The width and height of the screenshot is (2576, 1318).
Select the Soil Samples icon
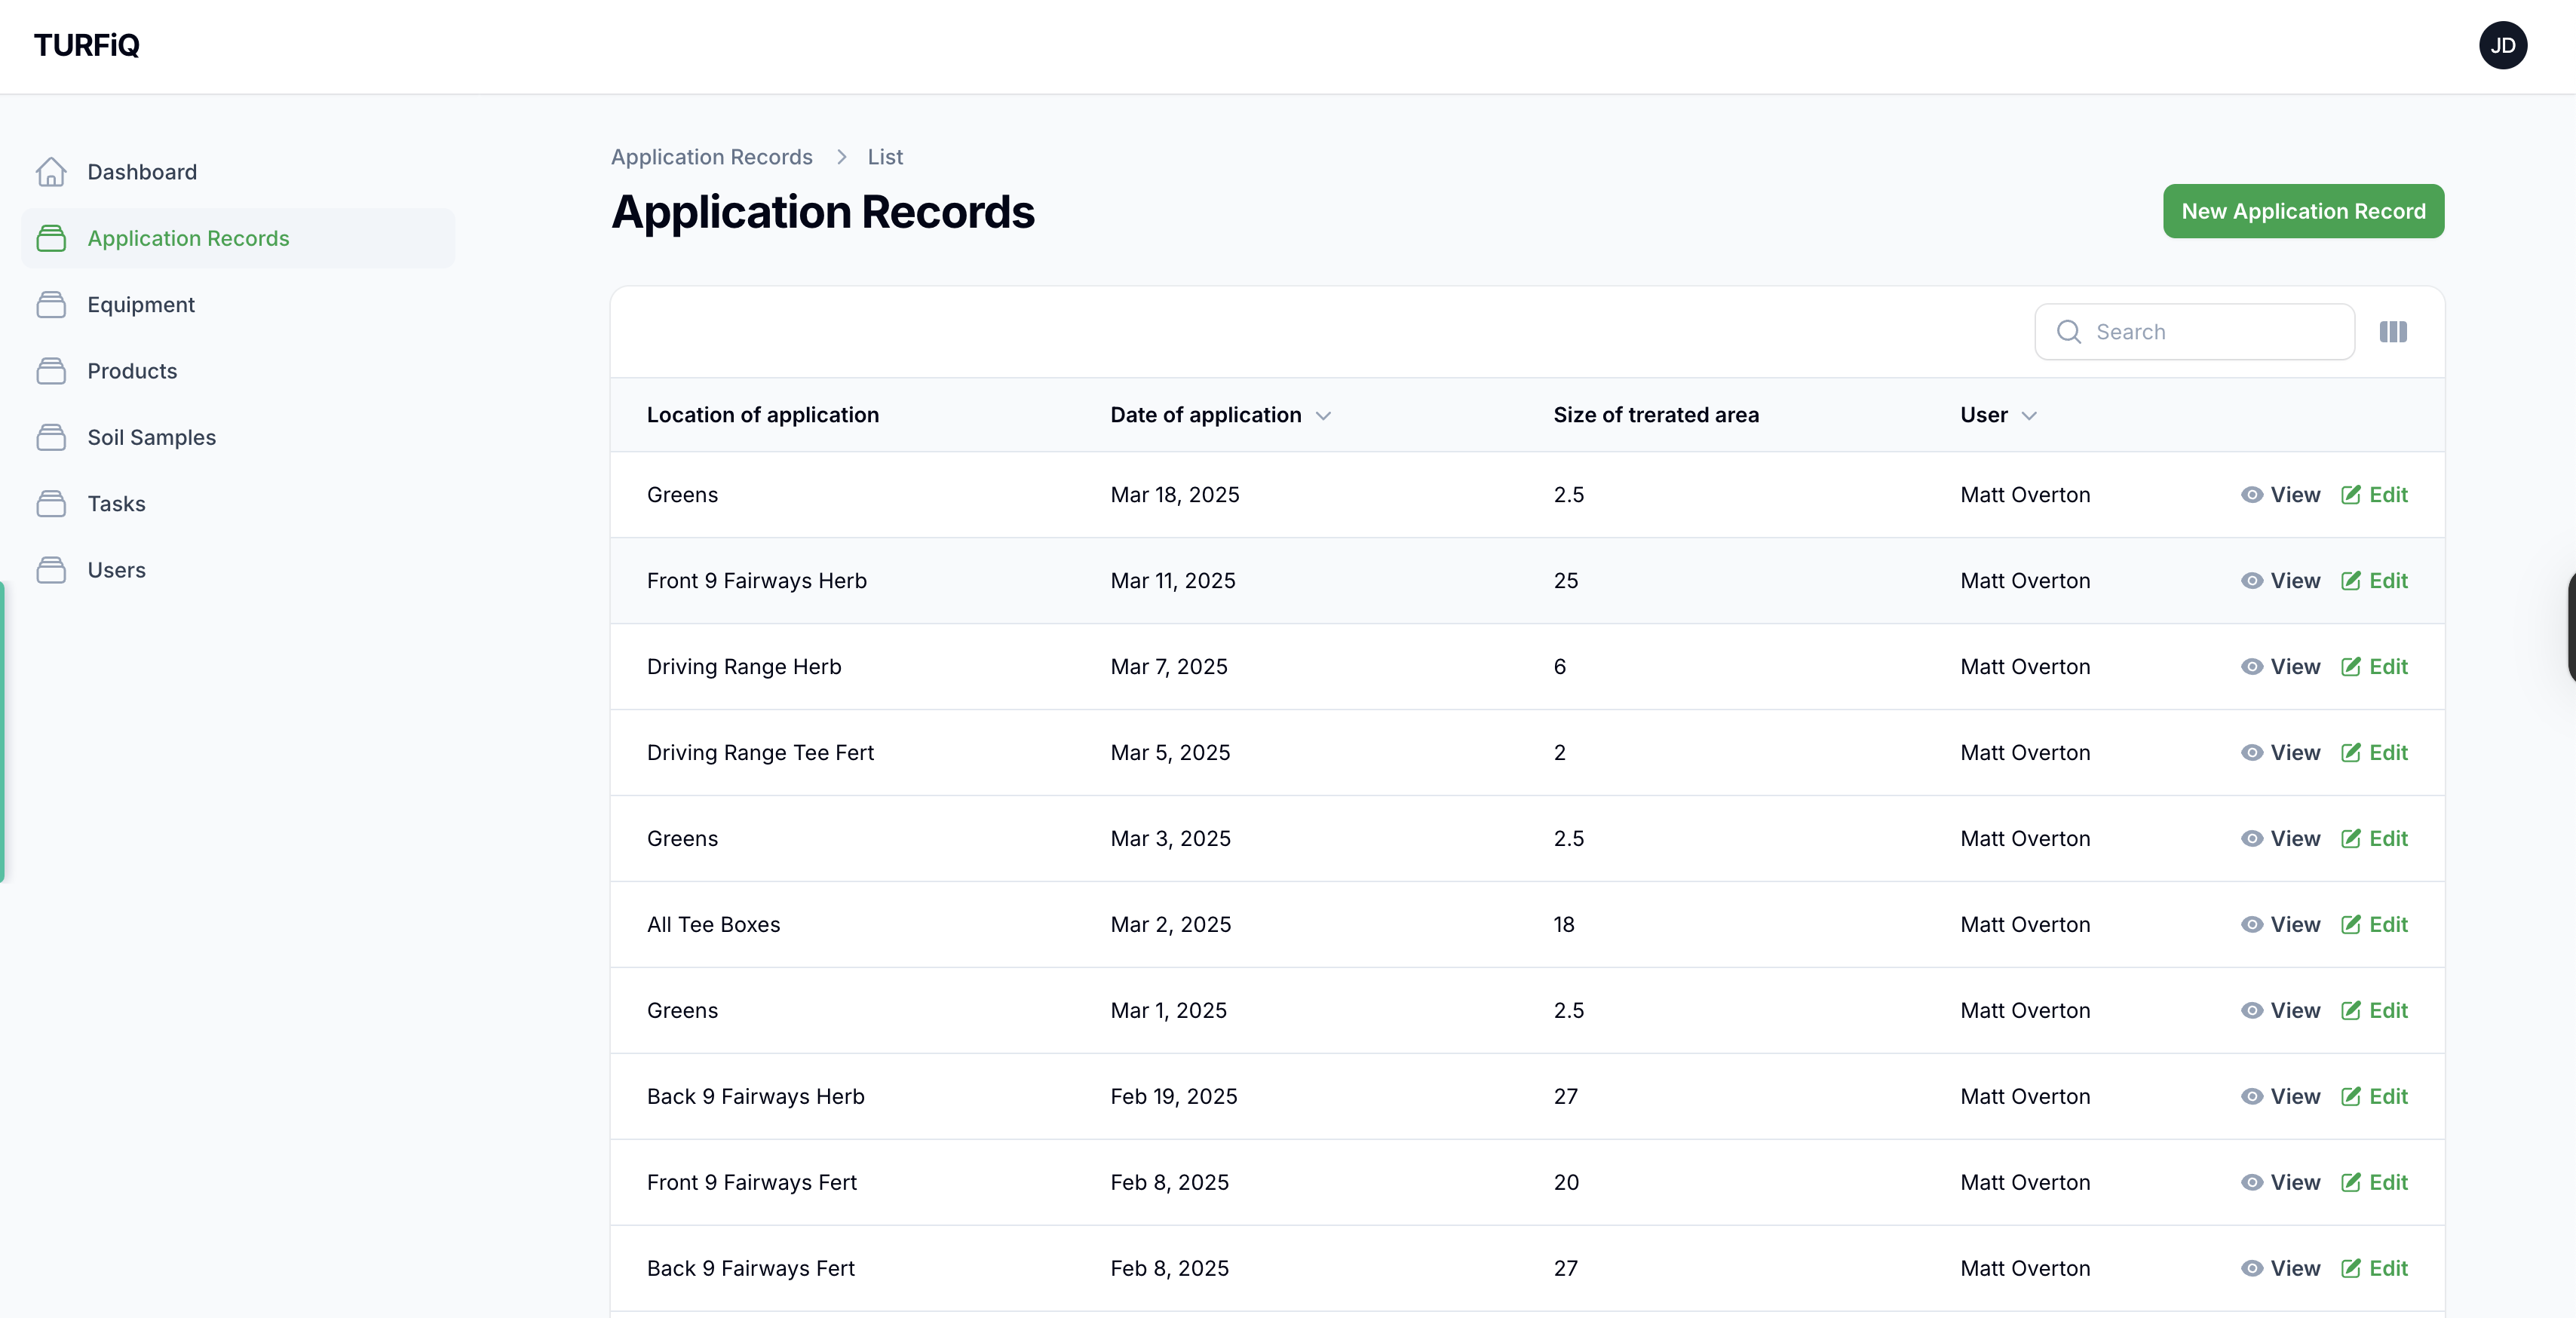click(x=52, y=437)
